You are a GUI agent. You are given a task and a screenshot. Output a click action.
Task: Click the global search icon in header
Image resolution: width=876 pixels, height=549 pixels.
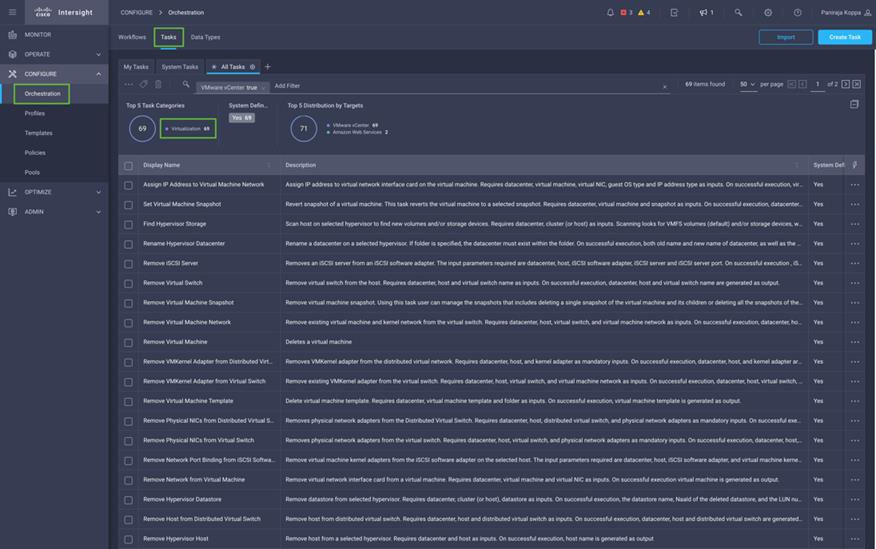click(x=738, y=12)
